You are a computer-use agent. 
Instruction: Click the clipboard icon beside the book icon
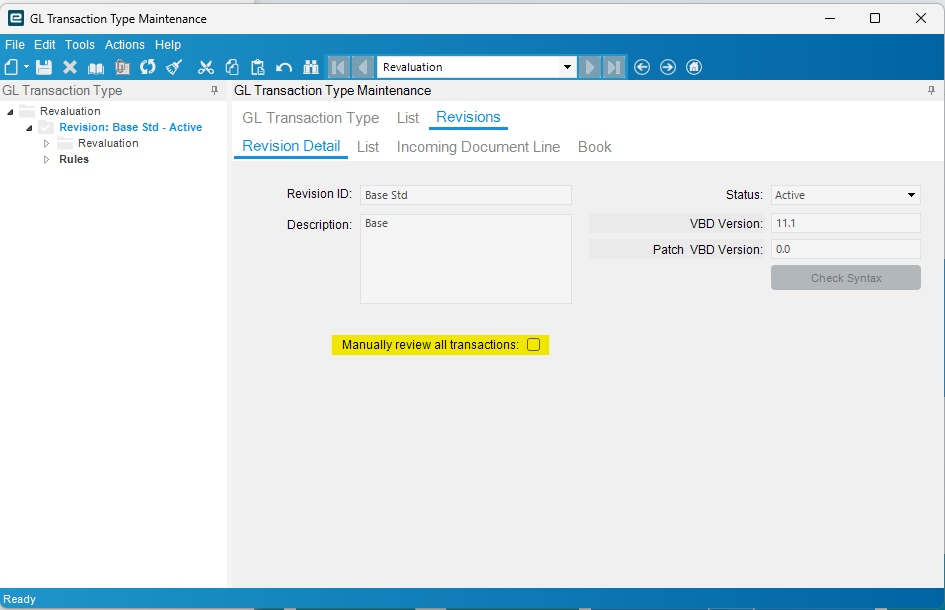[x=122, y=67]
